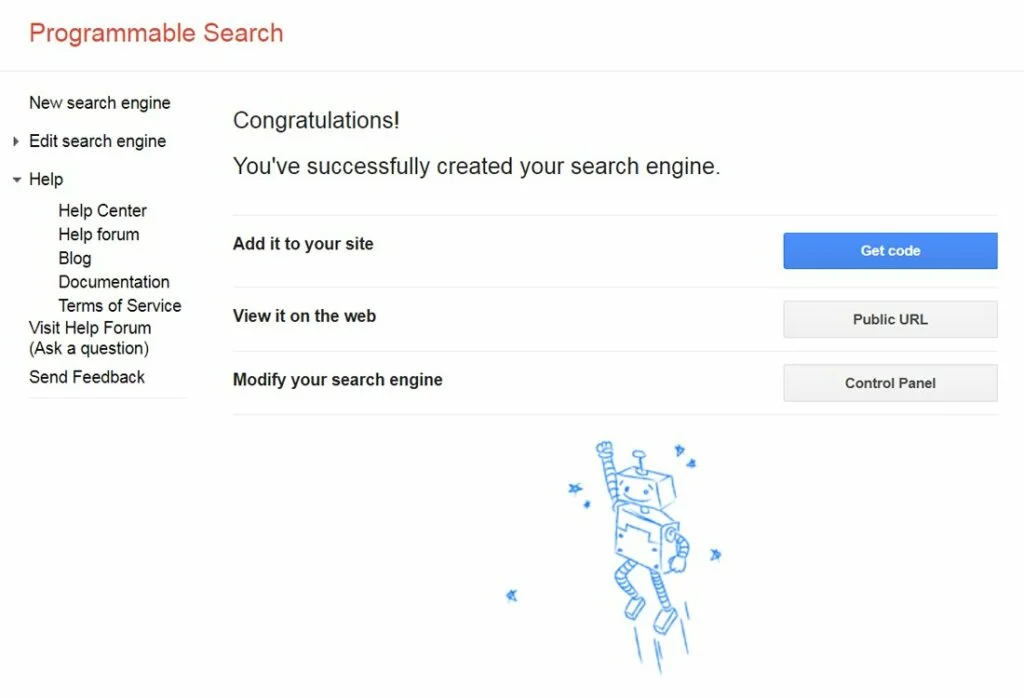Open the Control Panel button

coord(889,383)
